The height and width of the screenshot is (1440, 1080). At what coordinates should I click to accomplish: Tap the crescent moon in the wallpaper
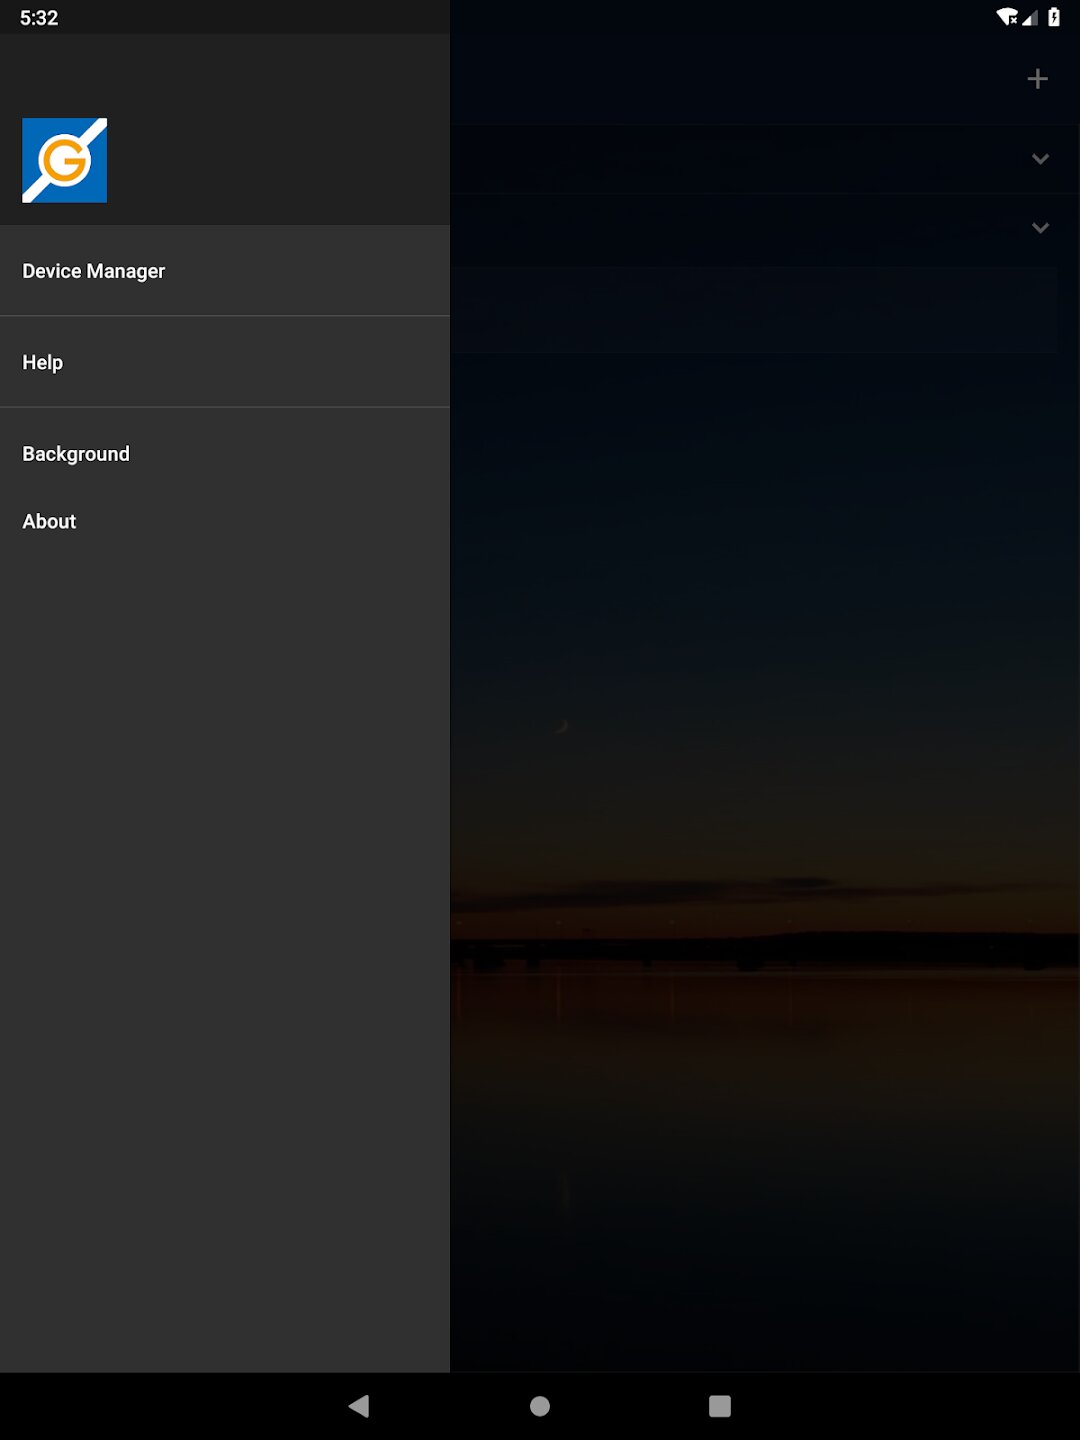coord(562,727)
